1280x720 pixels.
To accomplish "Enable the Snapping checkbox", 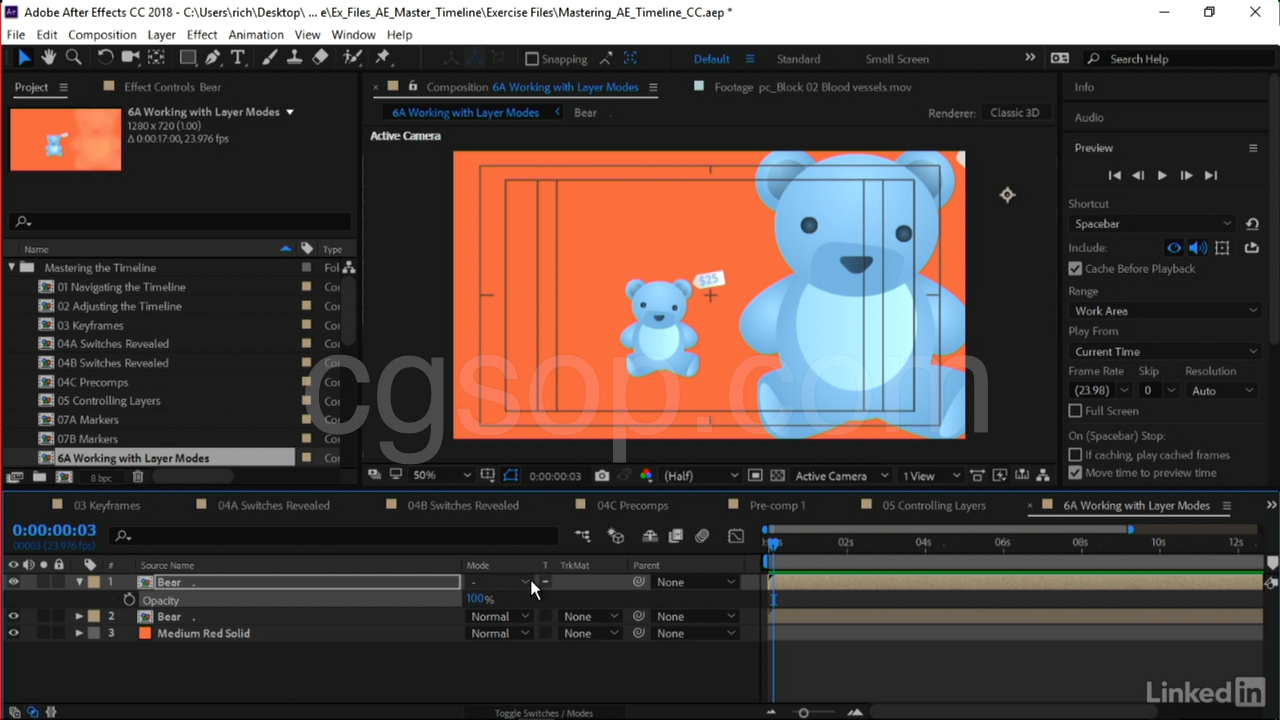I will 532,59.
